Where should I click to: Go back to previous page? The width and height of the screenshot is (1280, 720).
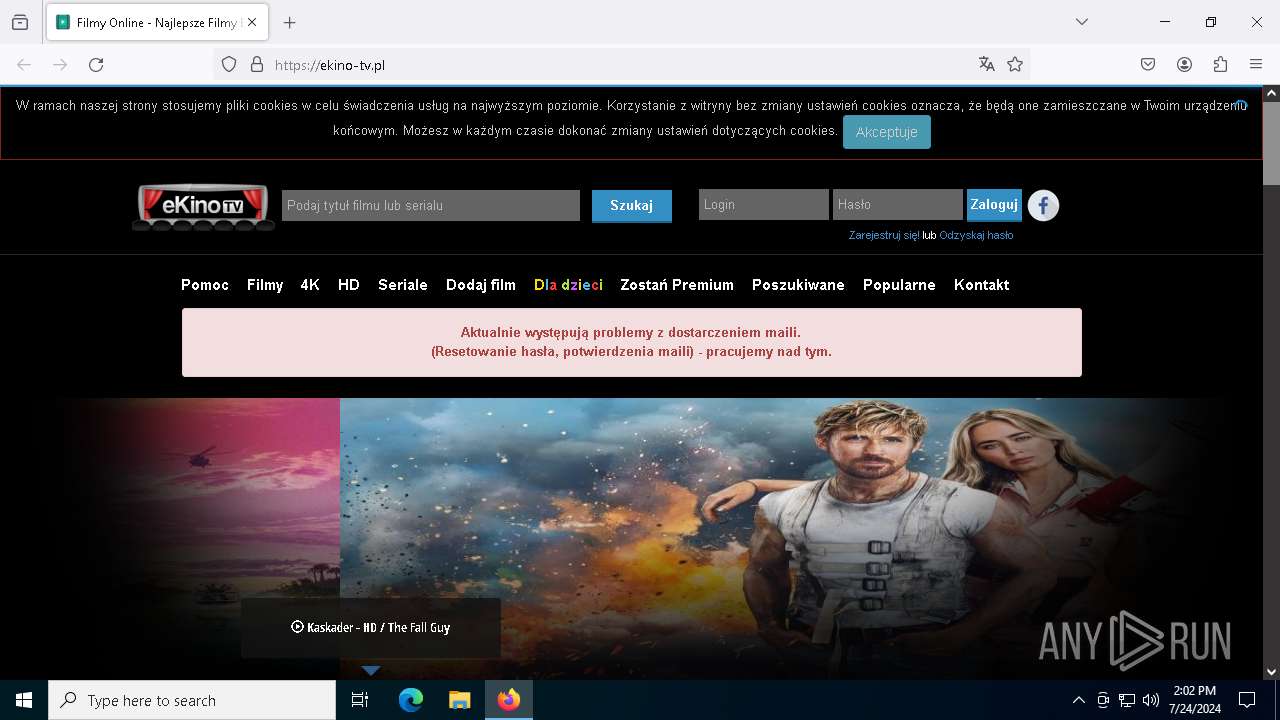click(24, 64)
